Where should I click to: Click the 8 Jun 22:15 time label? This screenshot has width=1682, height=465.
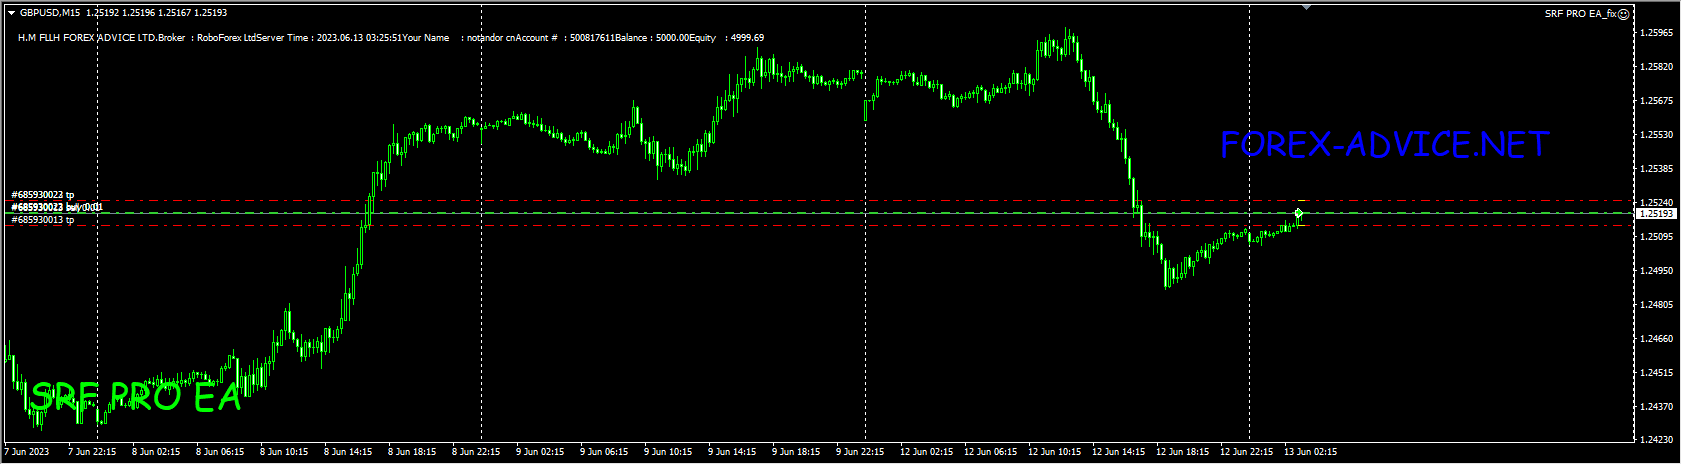[476, 452]
